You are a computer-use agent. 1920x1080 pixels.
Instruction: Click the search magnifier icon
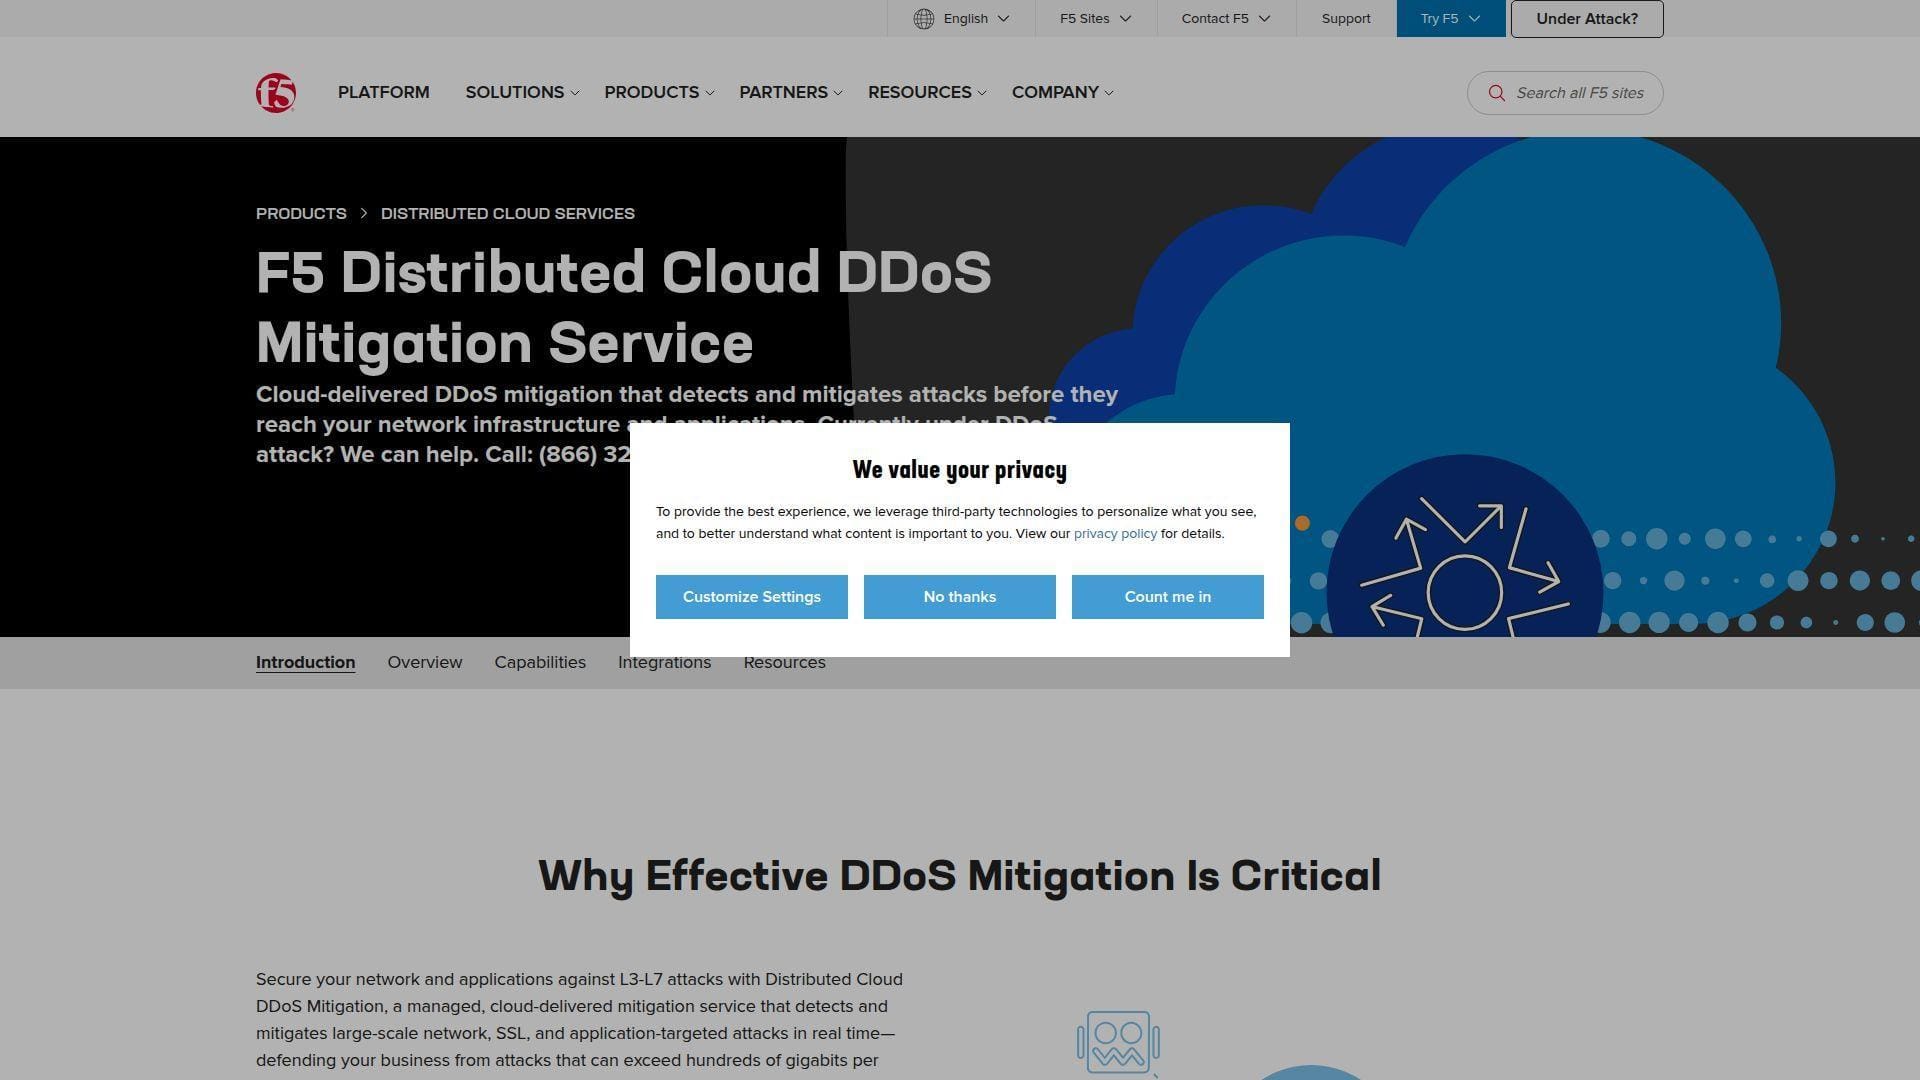click(x=1496, y=93)
